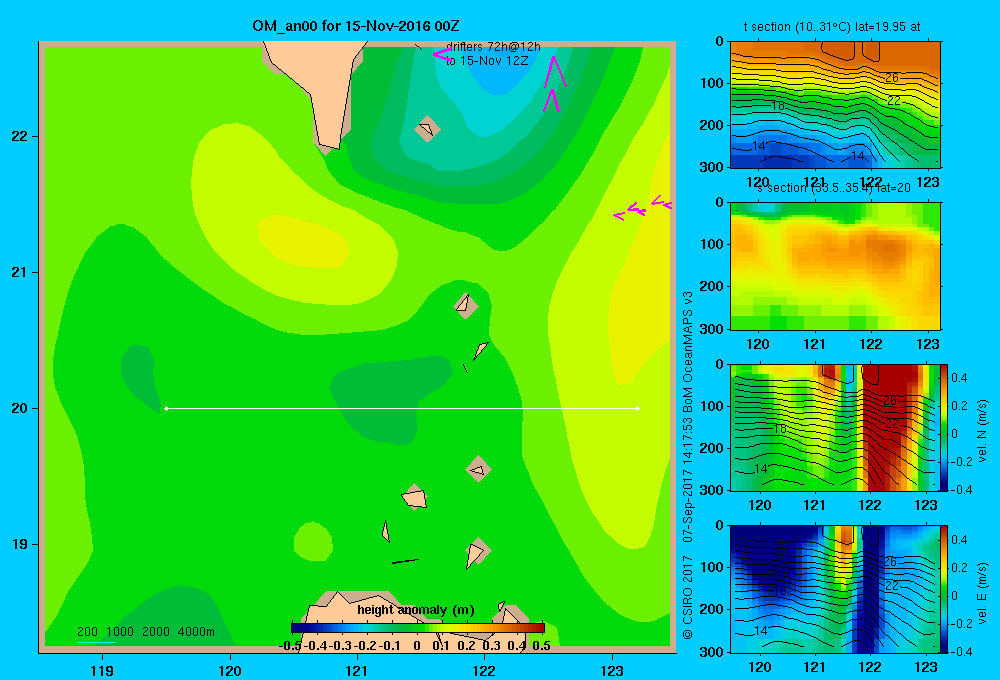This screenshot has width=1000, height=680.
Task: Click the Taiwan landmass at top of map
Action: (318, 89)
